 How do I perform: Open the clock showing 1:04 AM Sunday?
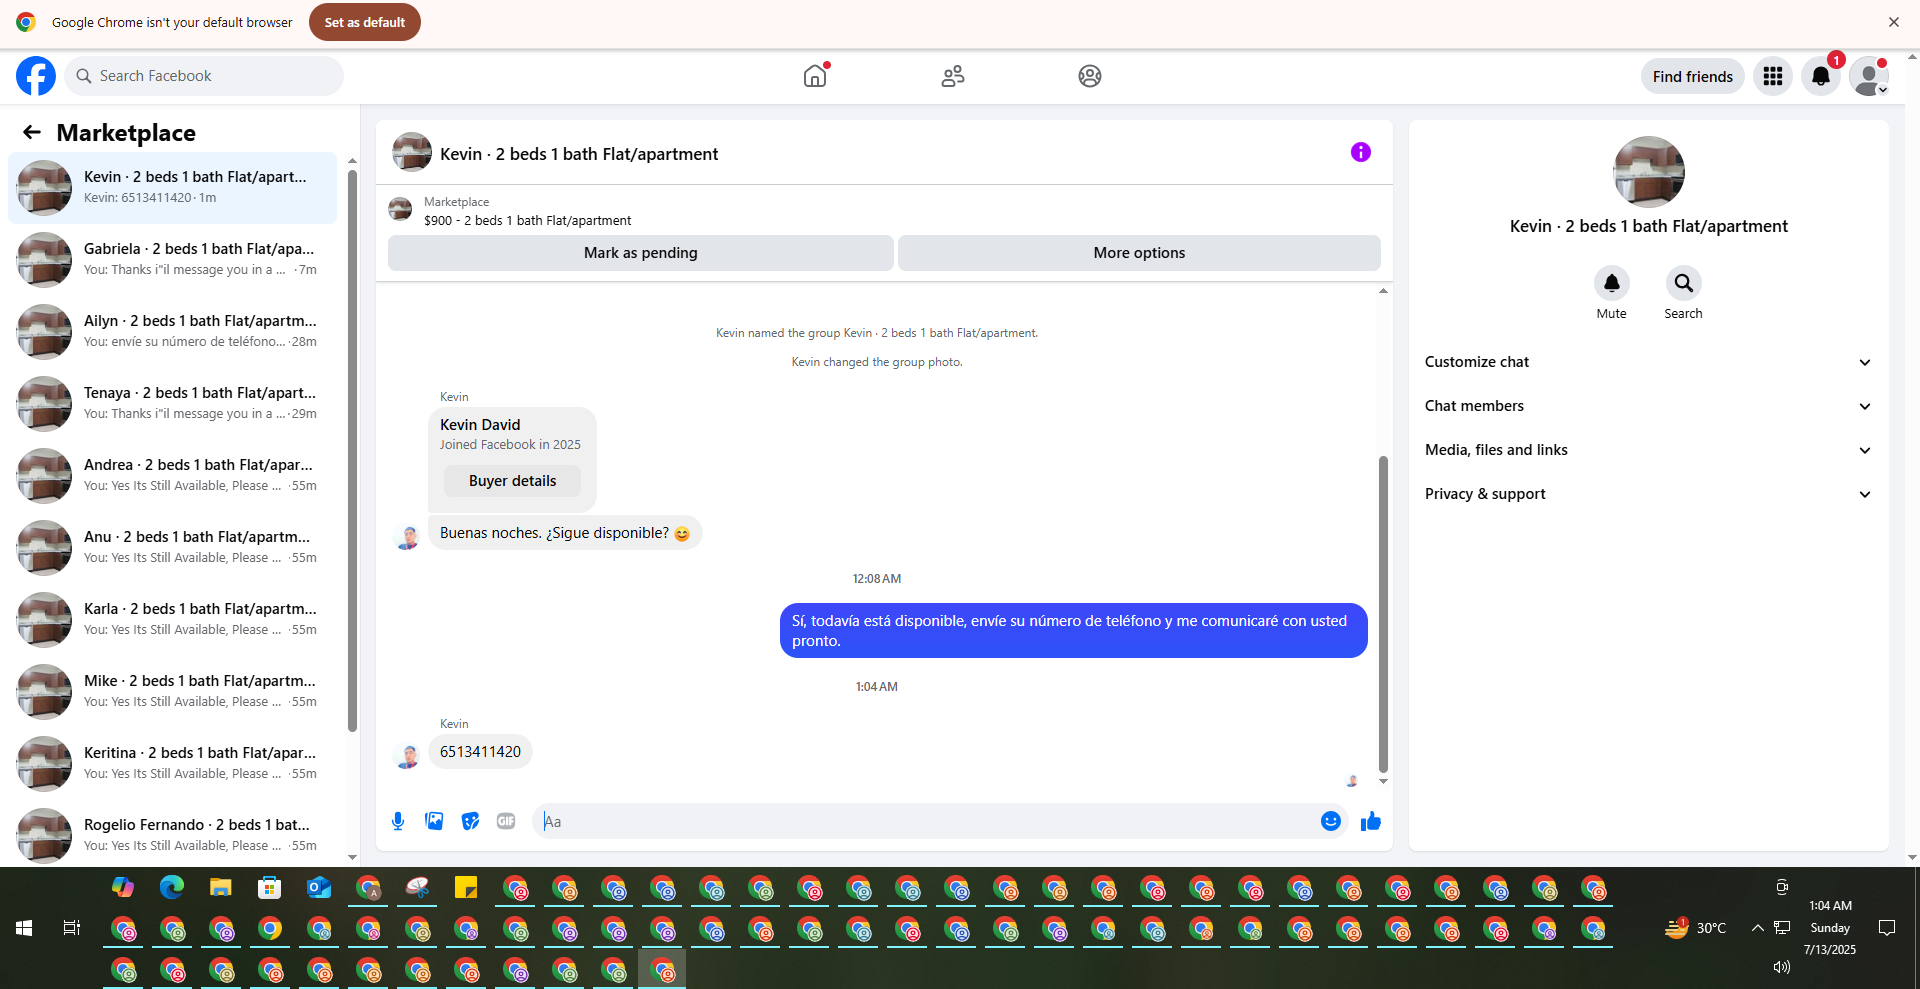point(1830,928)
